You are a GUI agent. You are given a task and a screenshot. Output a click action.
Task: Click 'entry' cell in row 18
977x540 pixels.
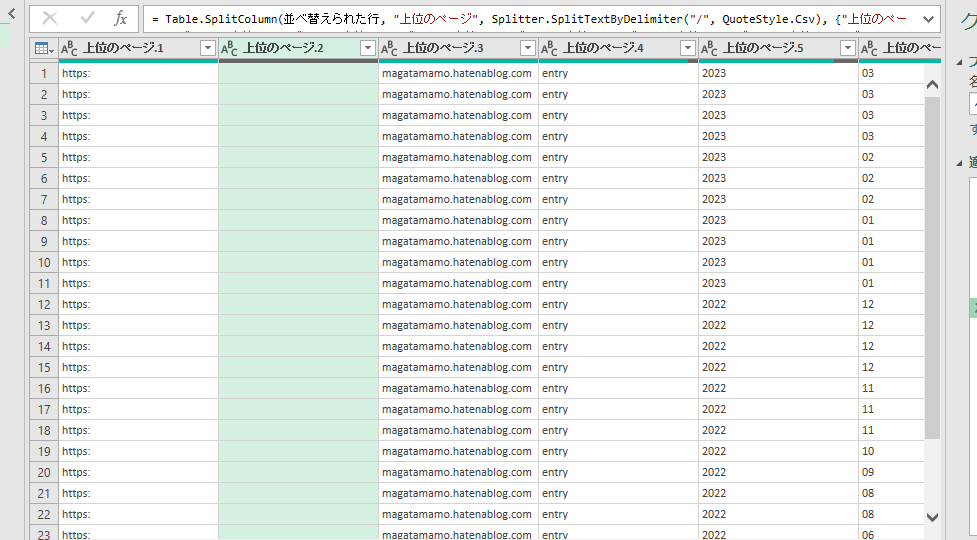point(618,430)
